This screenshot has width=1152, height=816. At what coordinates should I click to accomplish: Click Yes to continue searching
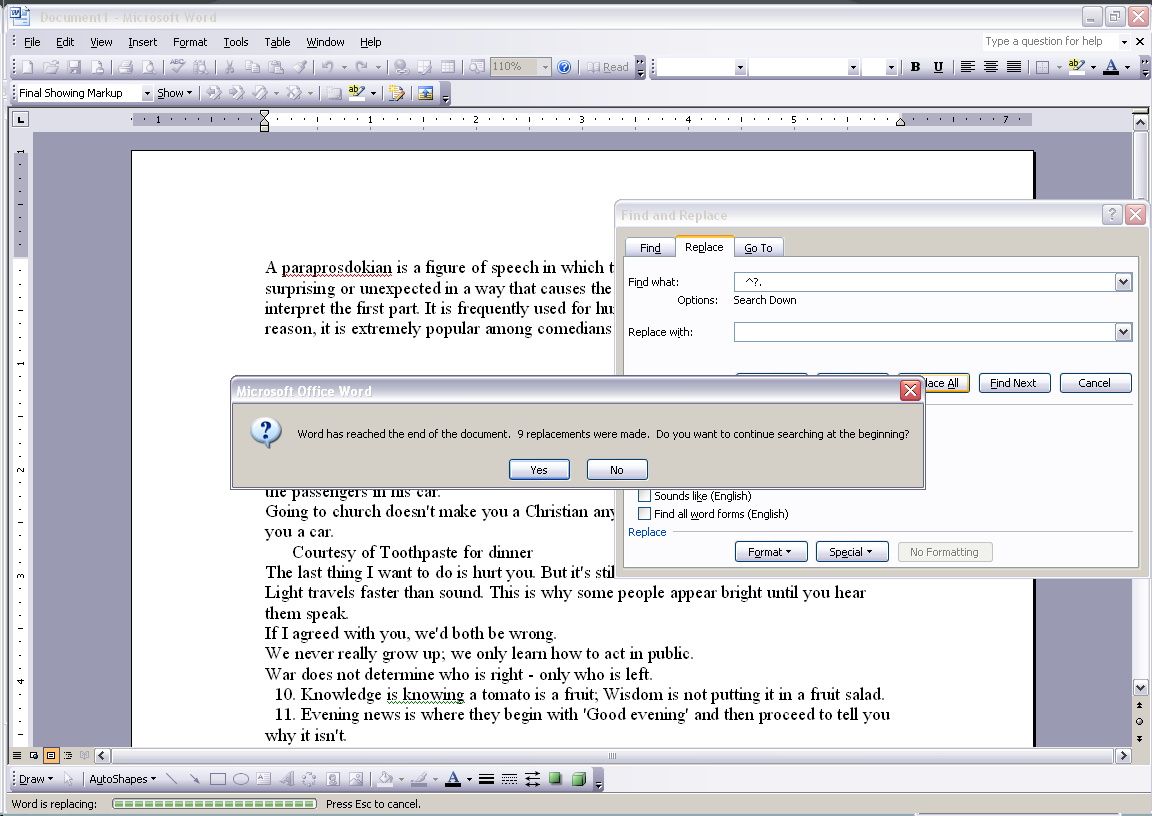click(x=539, y=469)
